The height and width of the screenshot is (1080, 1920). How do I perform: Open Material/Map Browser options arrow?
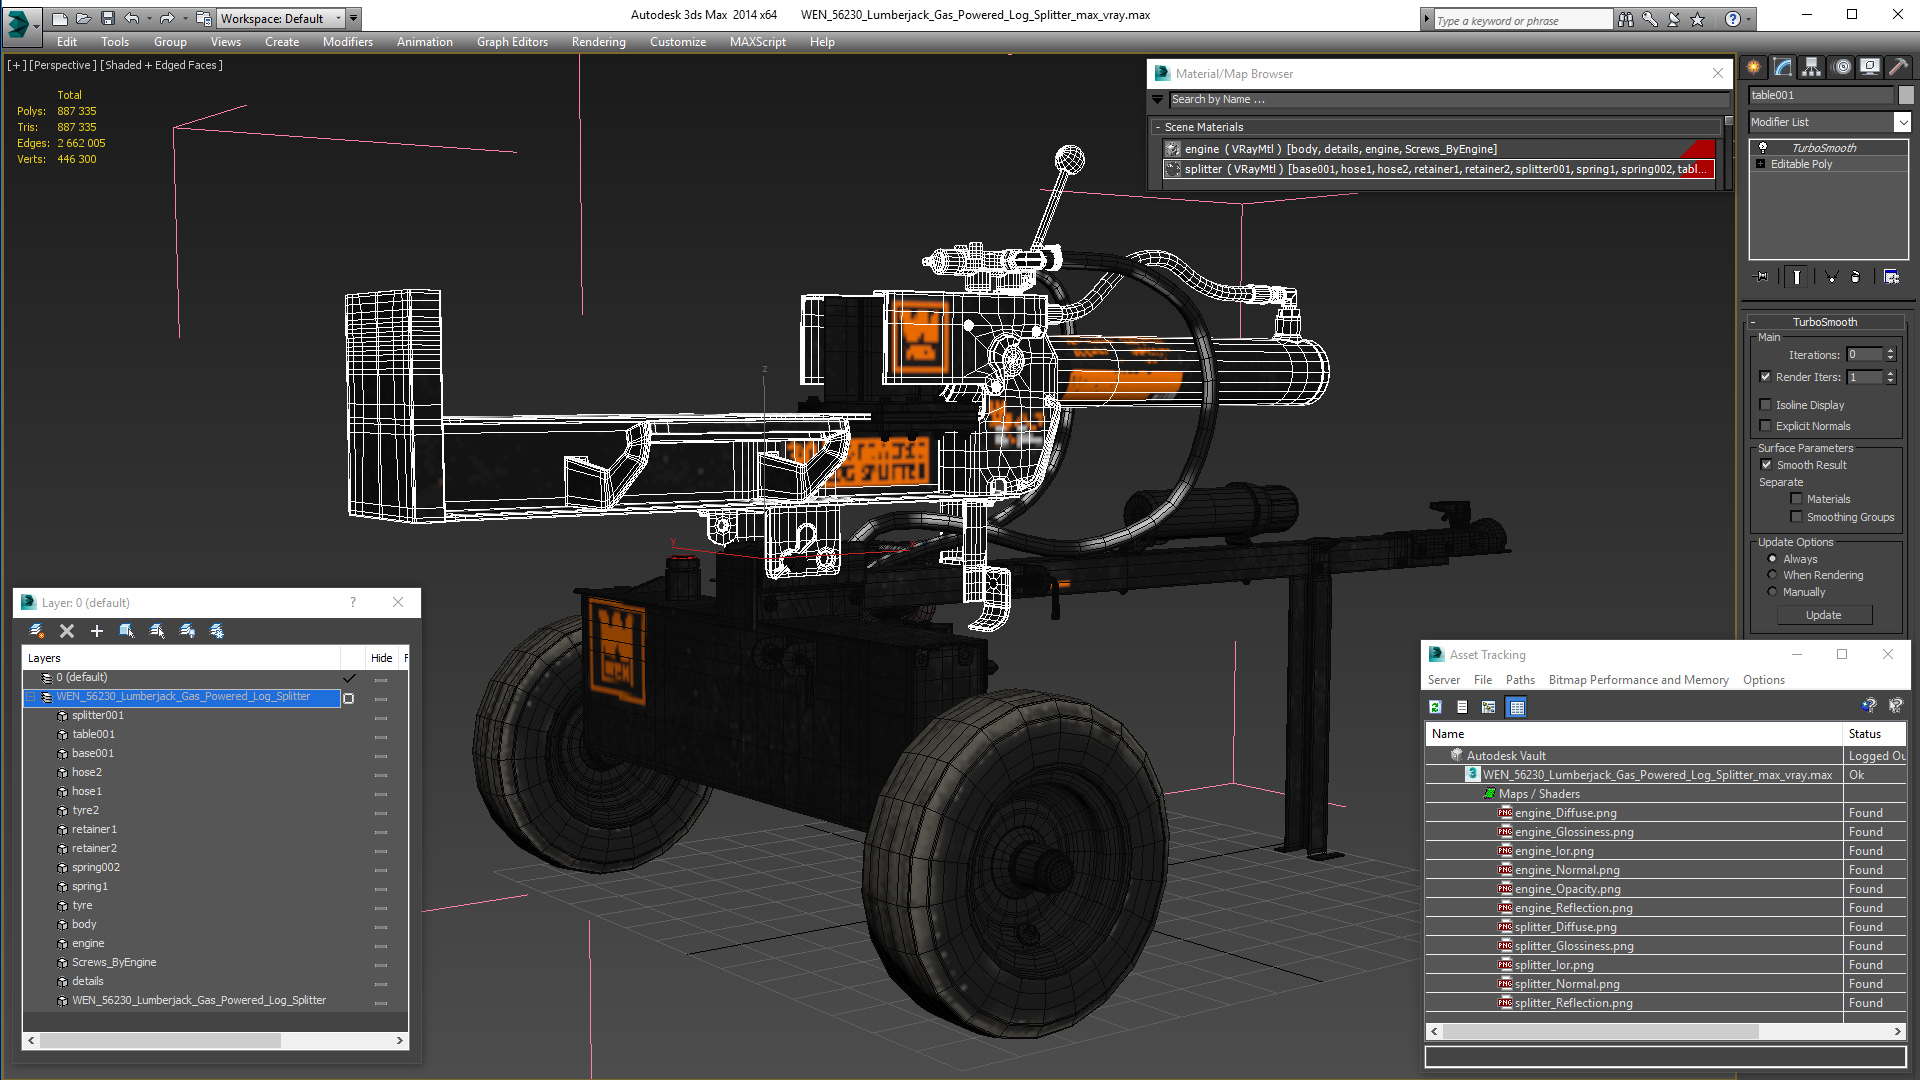coord(1158,99)
